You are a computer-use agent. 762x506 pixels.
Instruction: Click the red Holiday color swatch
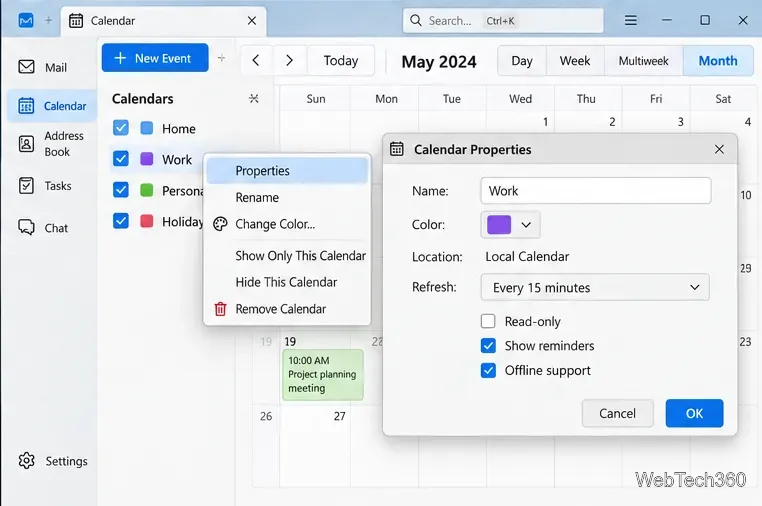(146, 221)
